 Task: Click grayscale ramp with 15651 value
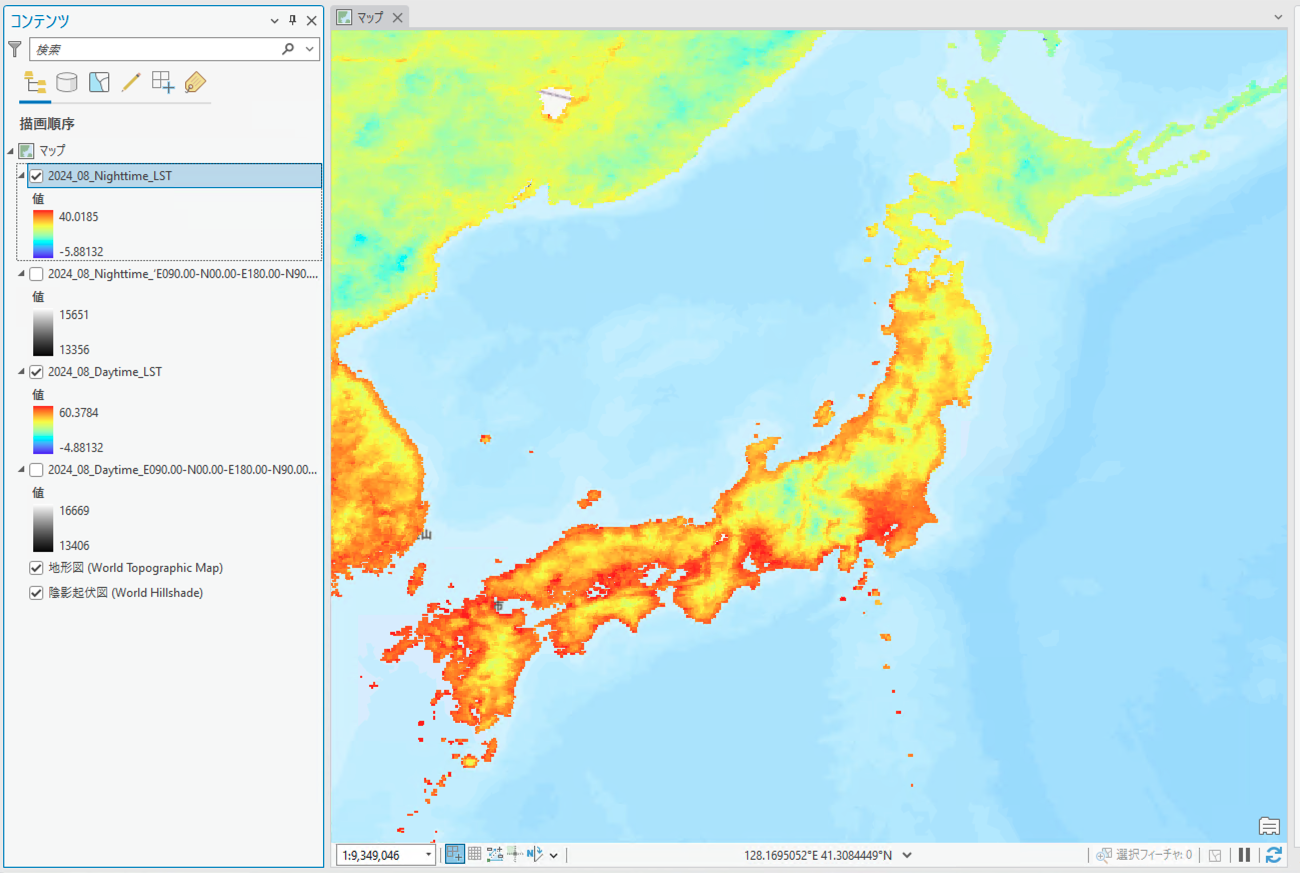pos(43,332)
